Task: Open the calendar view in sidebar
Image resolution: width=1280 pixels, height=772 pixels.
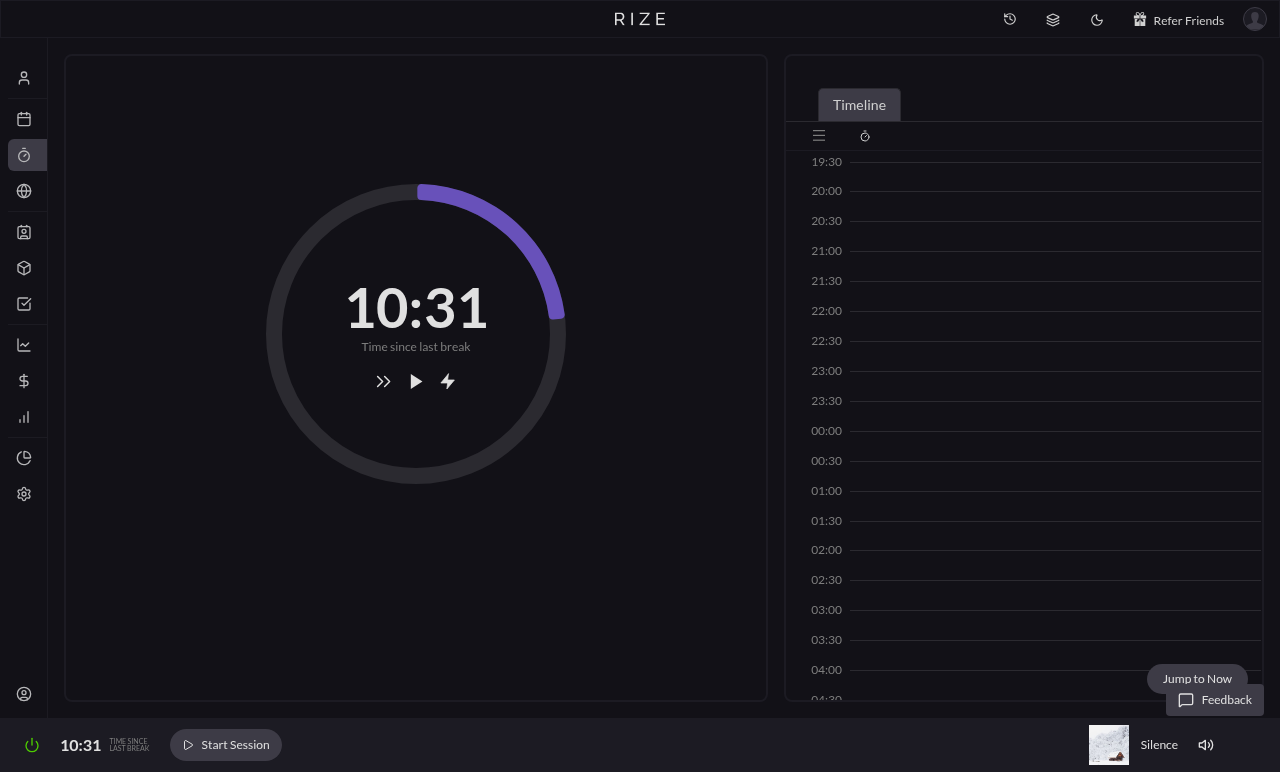Action: point(24,119)
